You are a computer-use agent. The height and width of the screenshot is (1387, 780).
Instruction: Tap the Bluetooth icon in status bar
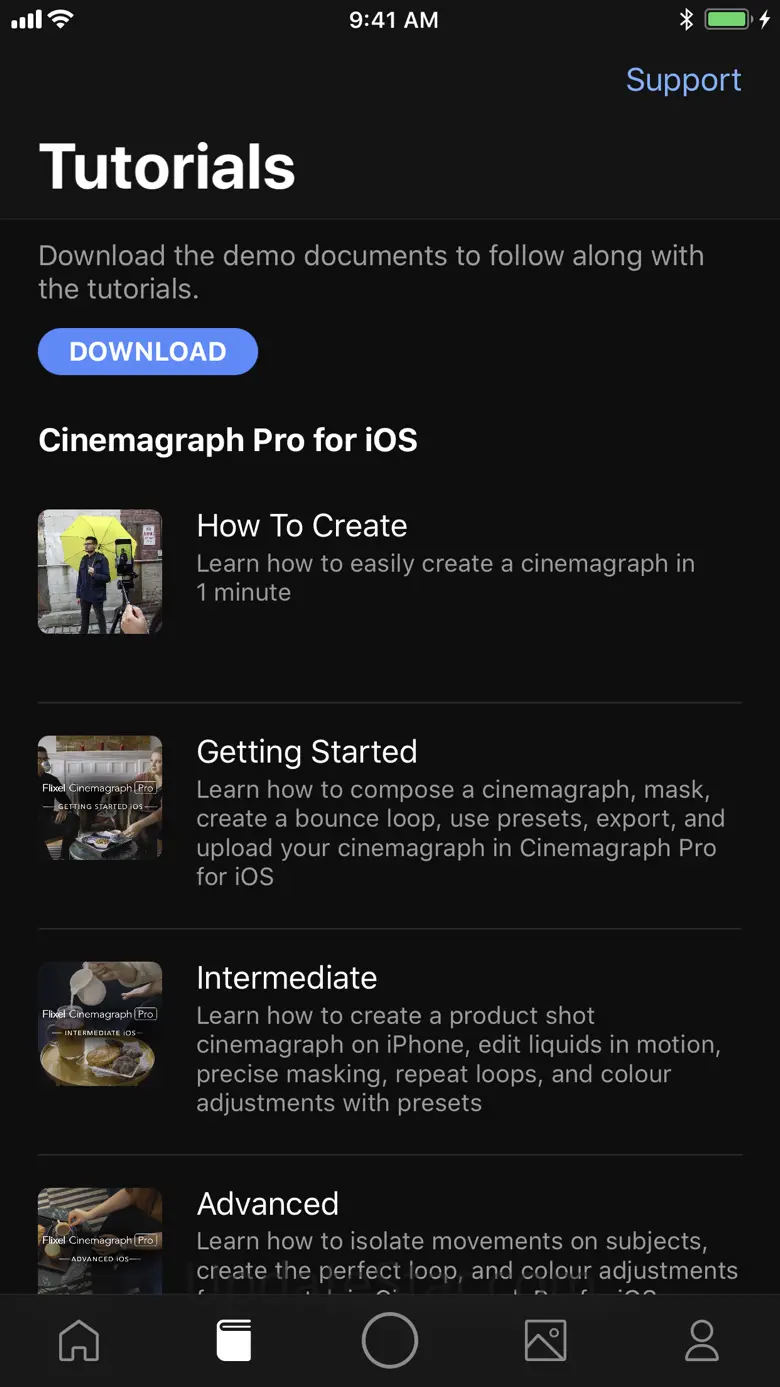click(x=686, y=20)
